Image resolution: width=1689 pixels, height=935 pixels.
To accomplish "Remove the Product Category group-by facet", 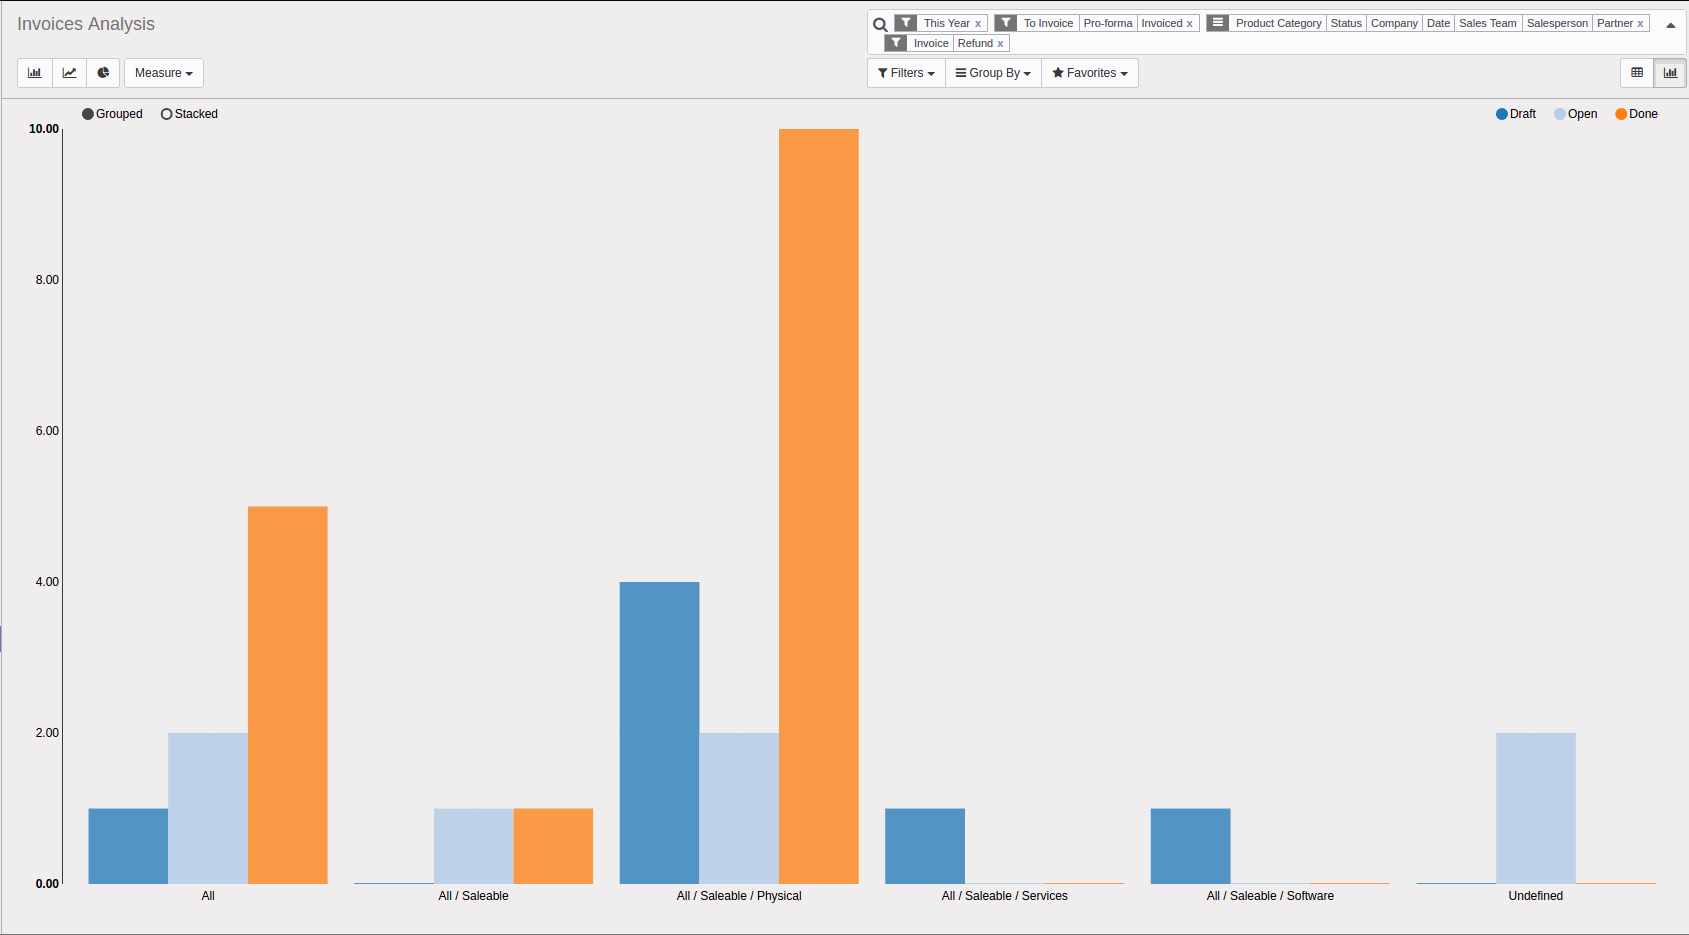I will point(1640,24).
